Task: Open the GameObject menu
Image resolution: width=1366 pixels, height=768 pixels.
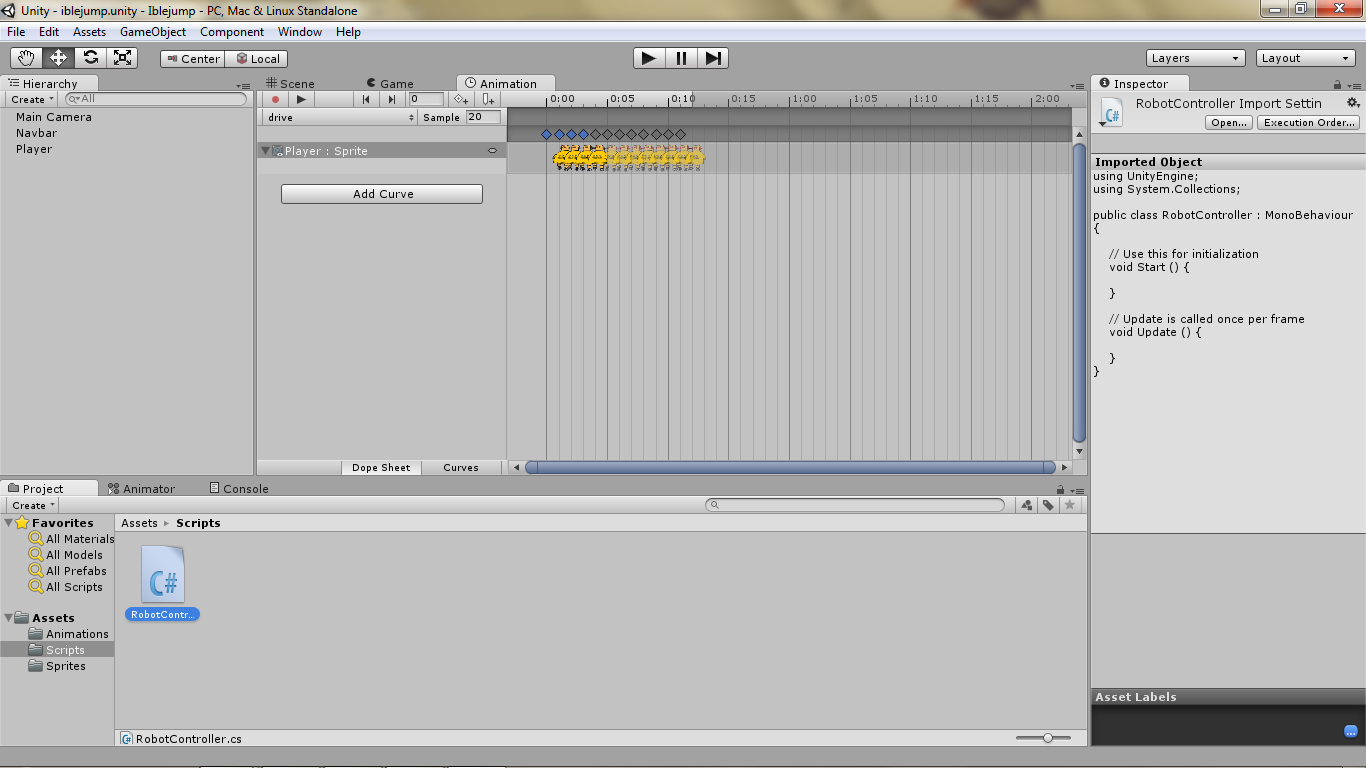Action: [x=153, y=31]
